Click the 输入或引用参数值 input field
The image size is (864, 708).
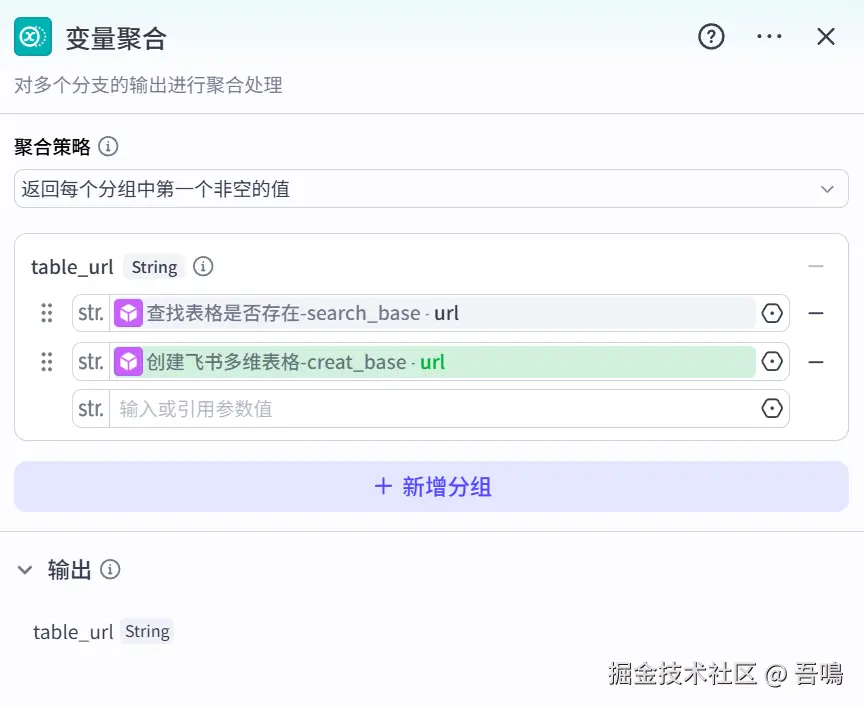tap(434, 409)
